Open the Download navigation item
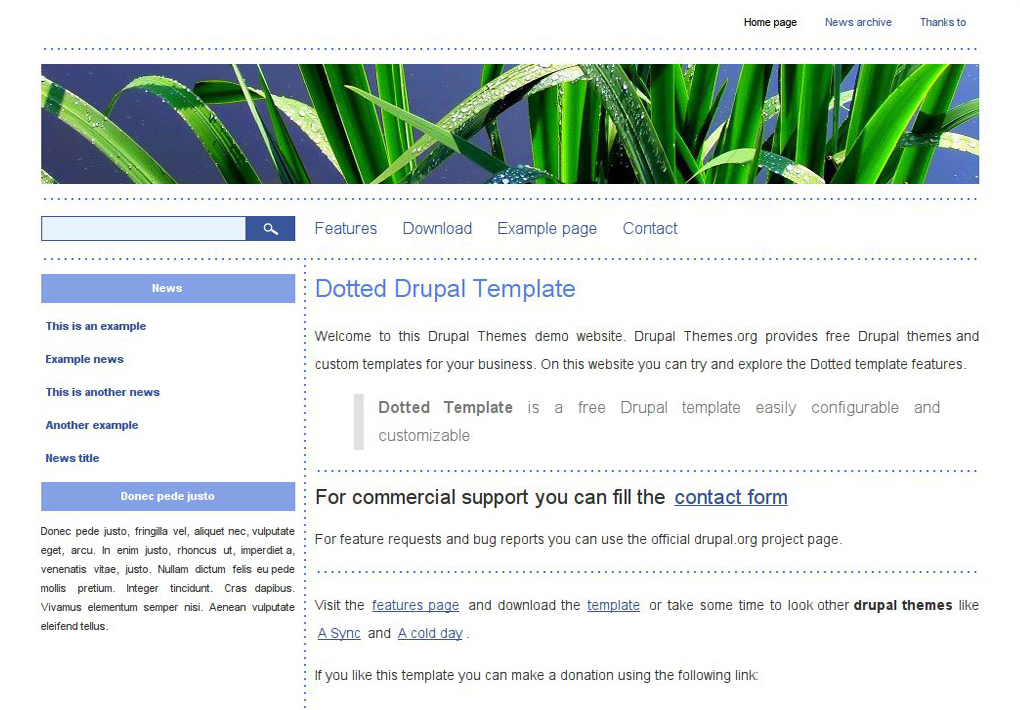This screenshot has width=1020, height=710. 437,228
